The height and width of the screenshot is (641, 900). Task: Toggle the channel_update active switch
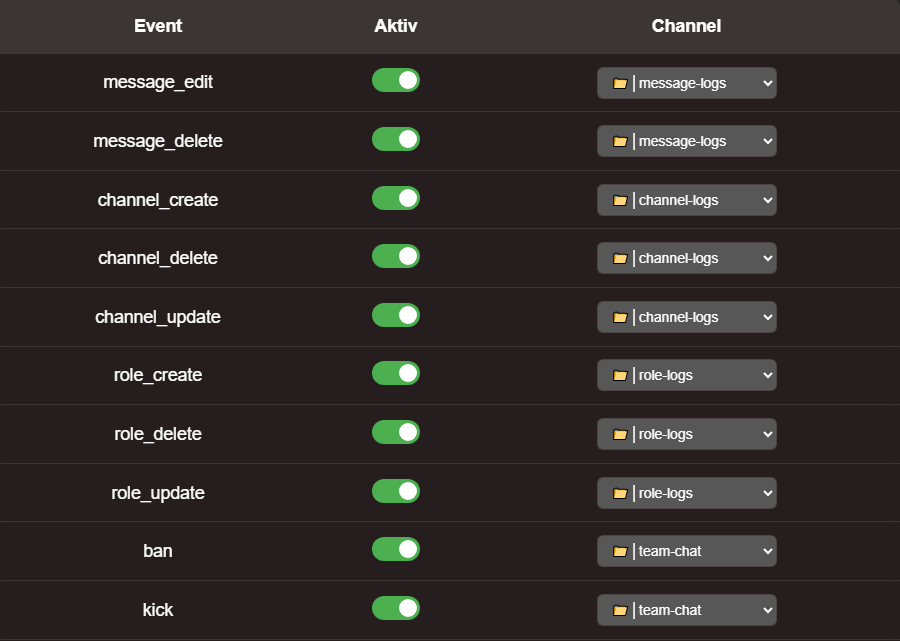395,316
